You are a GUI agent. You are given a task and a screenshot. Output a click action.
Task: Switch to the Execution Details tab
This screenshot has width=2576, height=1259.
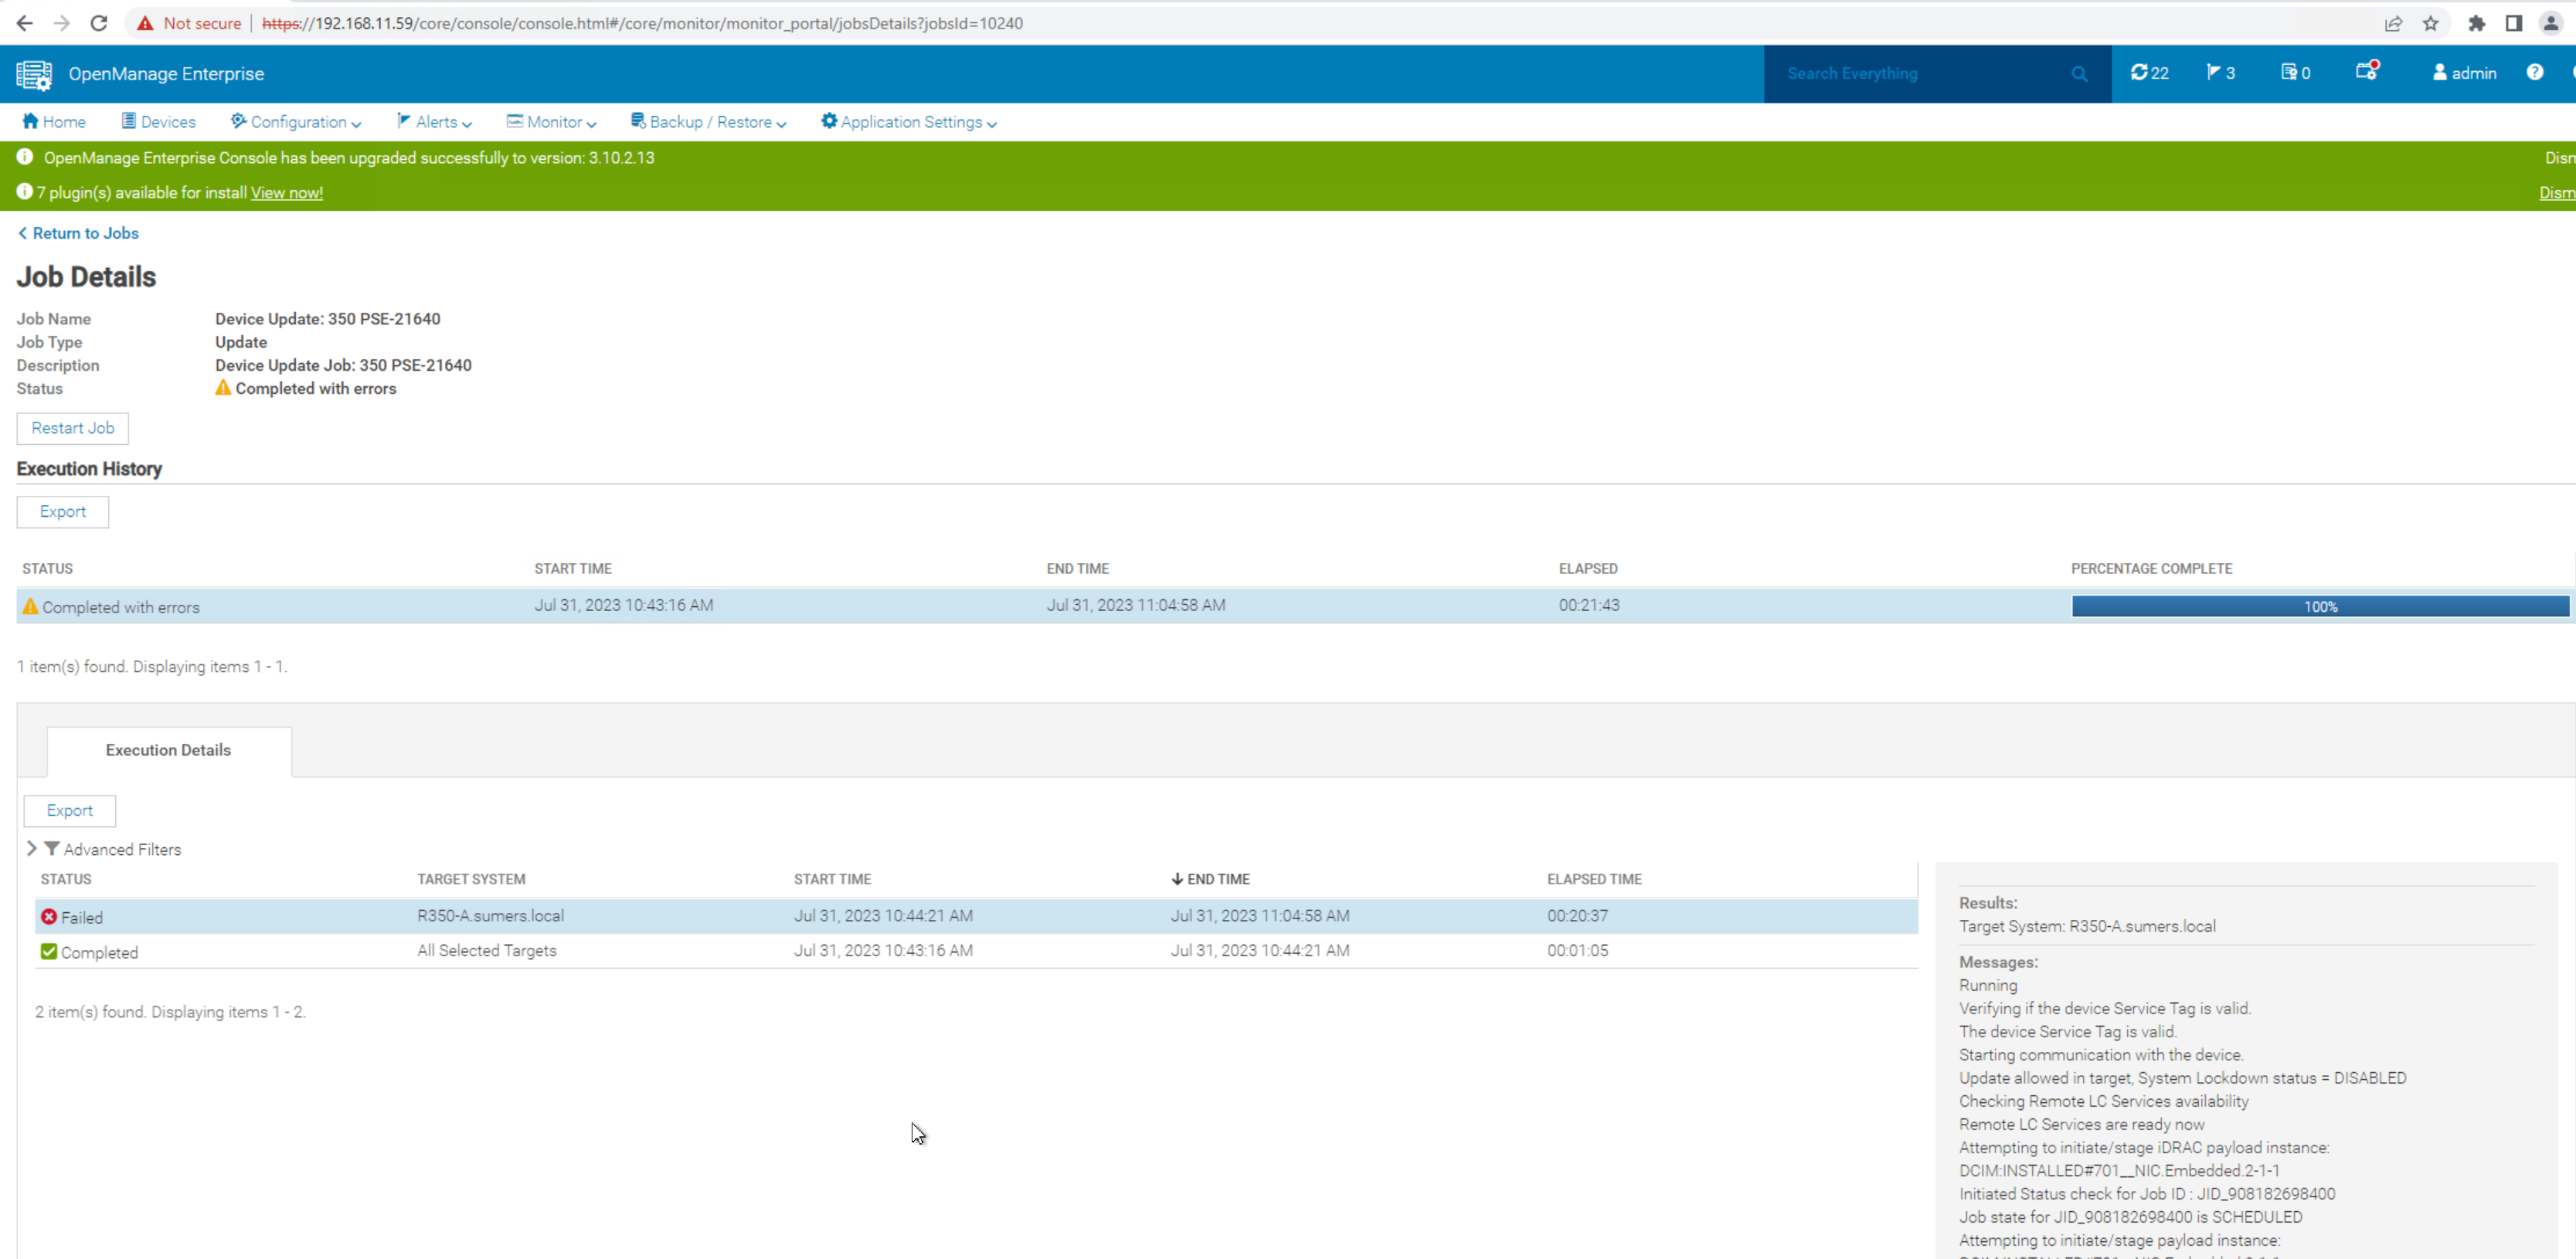coord(169,750)
